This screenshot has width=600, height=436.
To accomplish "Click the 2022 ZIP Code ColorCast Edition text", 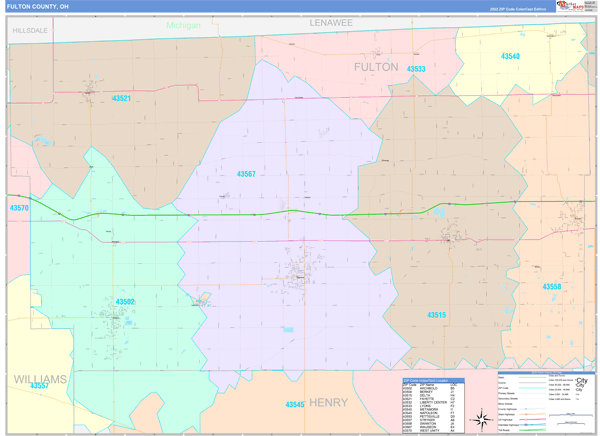I will pyautogui.click(x=518, y=8).
